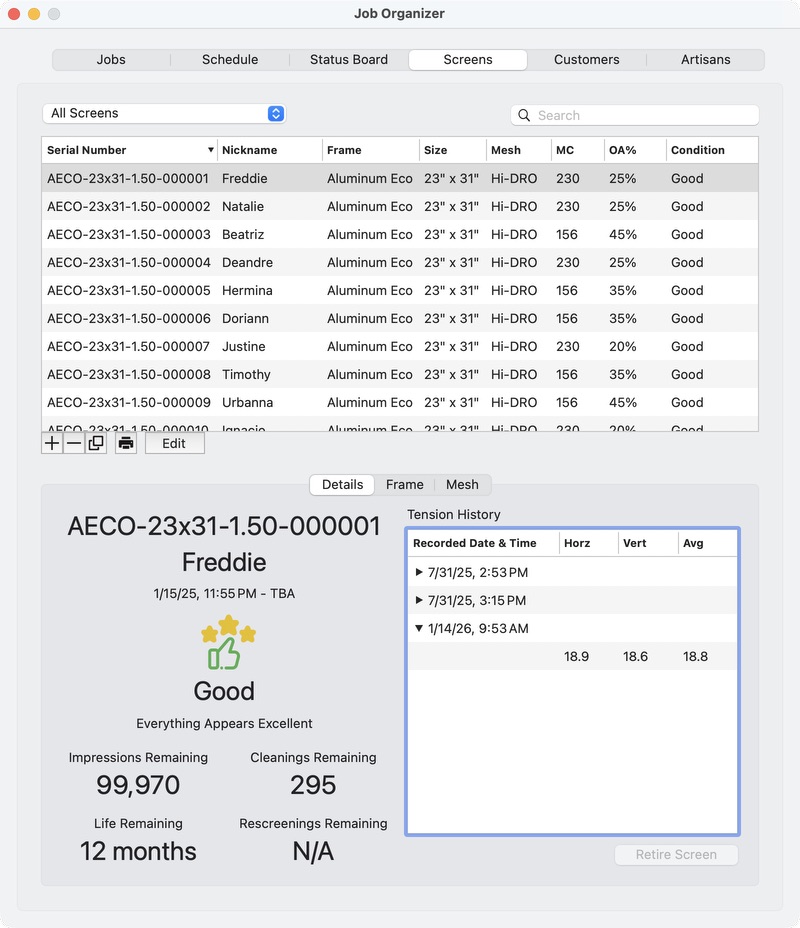Click the print screens icon
800x928 pixels.
(x=126, y=443)
